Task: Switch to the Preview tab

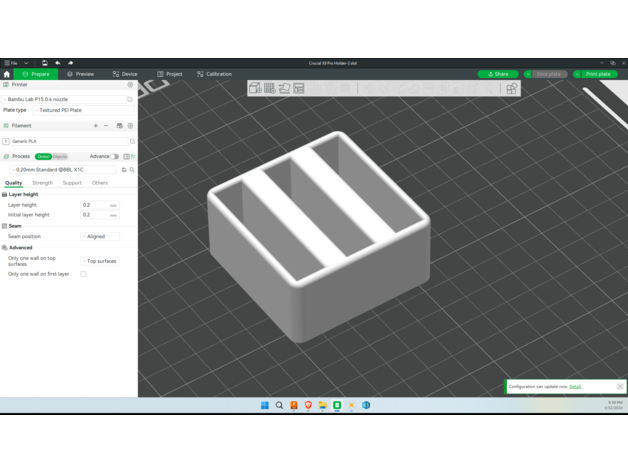Action: tap(81, 74)
